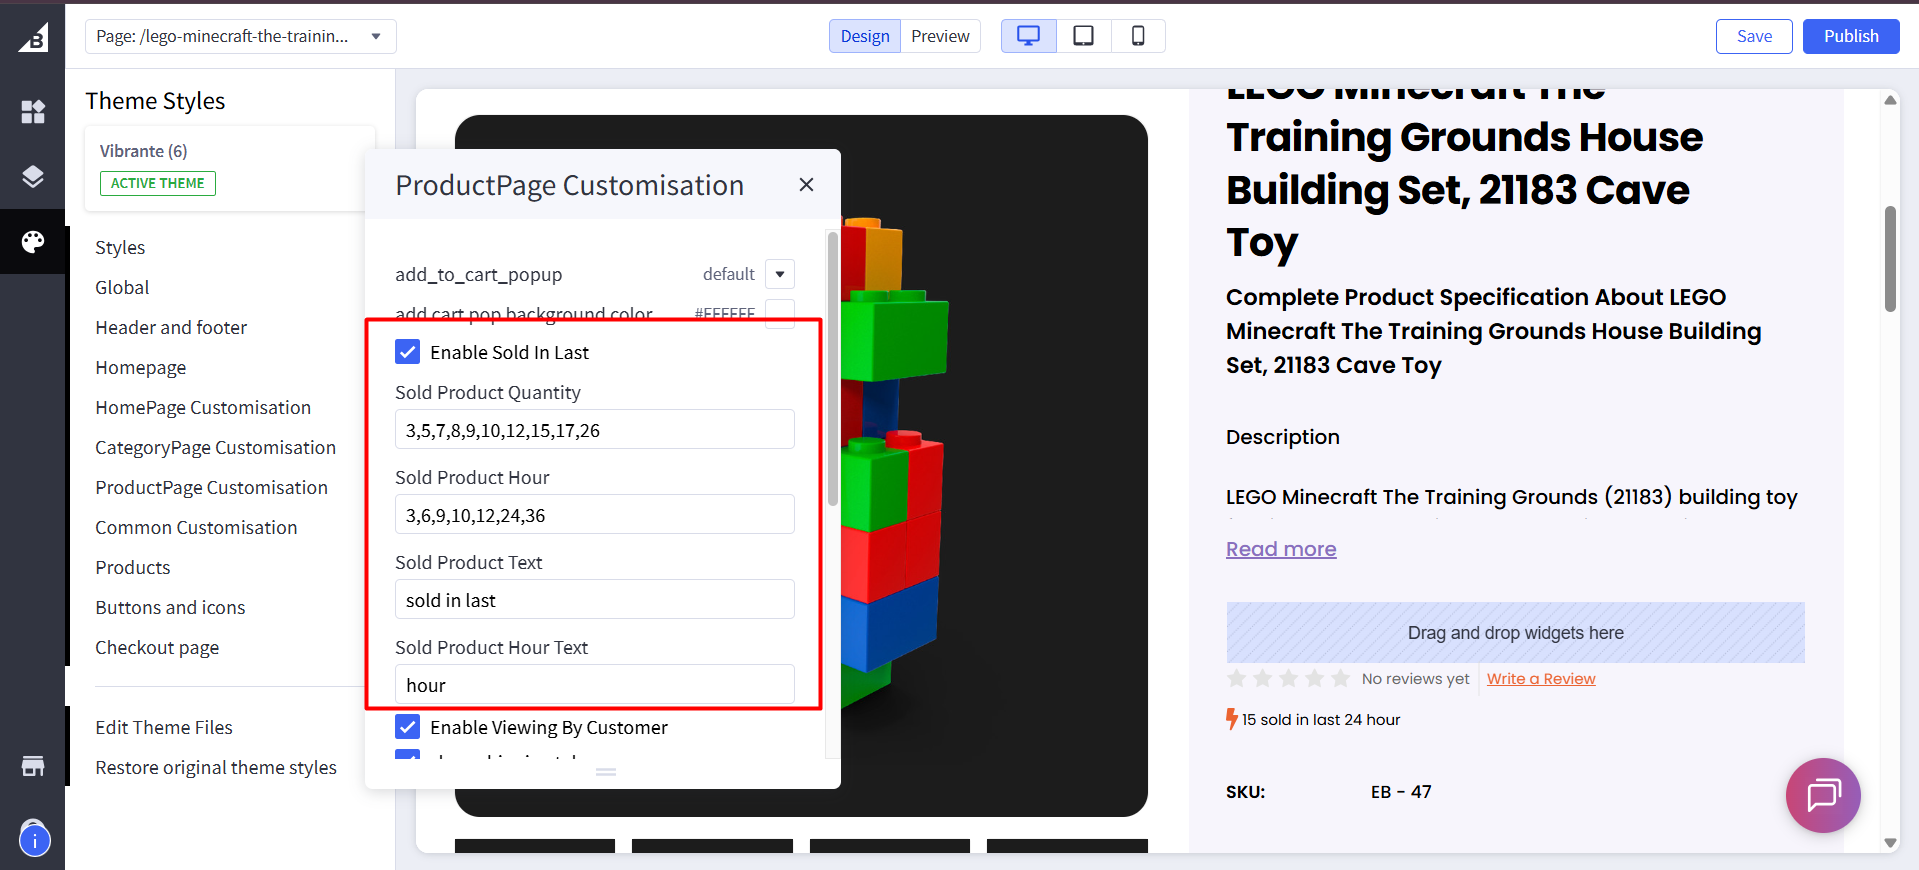The width and height of the screenshot is (1919, 870).
Task: Open CategoryPage Customisation settings
Action: [215, 447]
